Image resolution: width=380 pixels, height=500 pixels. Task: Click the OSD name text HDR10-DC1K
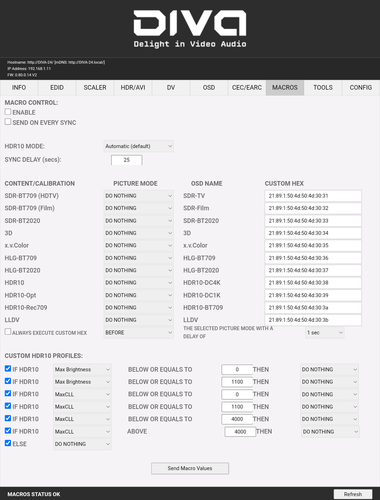point(202,295)
